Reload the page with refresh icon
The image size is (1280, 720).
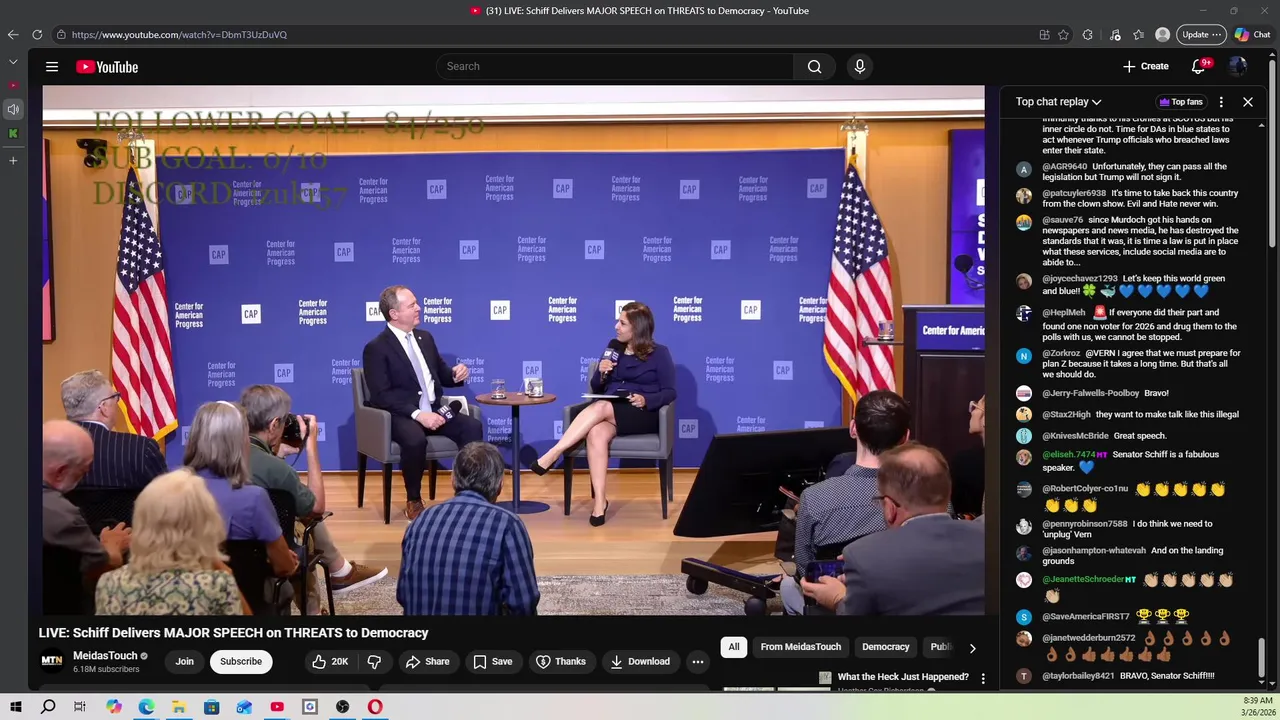[x=37, y=34]
